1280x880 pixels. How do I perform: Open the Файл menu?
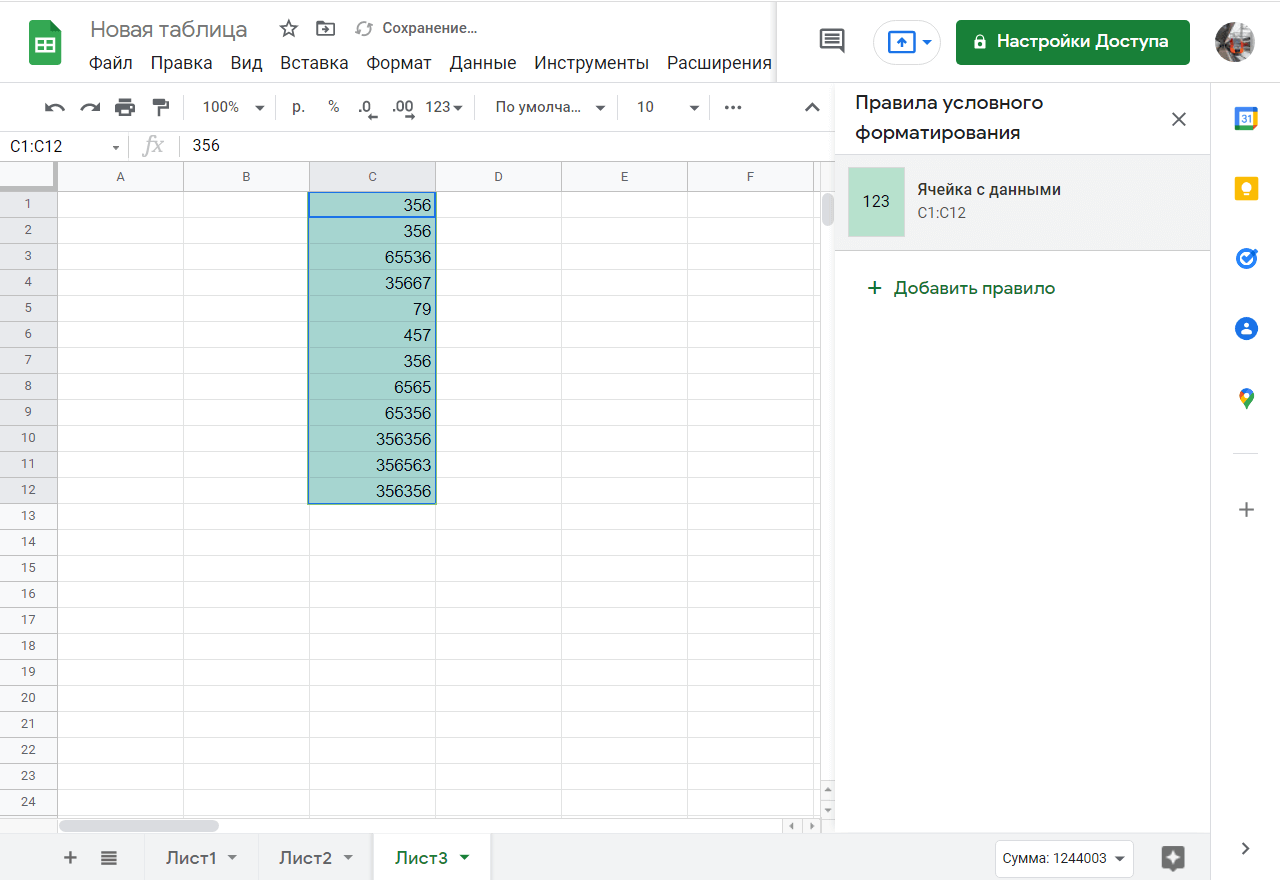coord(110,63)
